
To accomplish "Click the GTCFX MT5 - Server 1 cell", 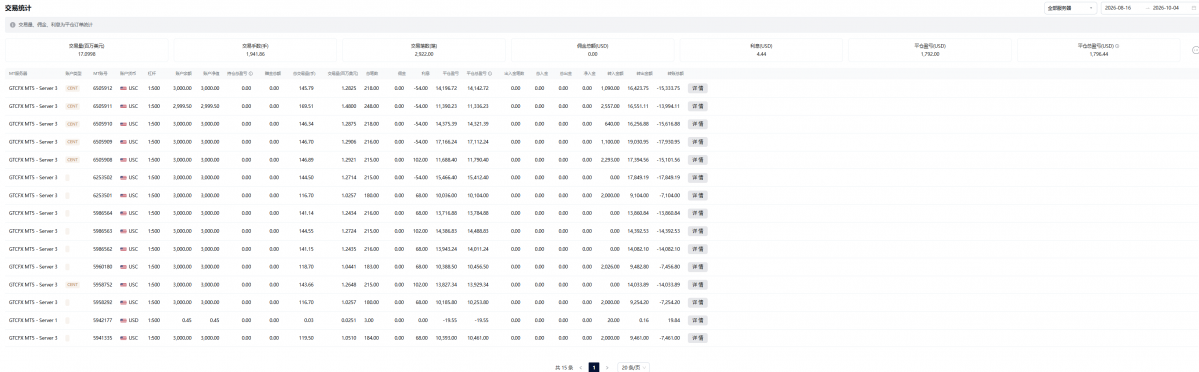I will click(33, 320).
